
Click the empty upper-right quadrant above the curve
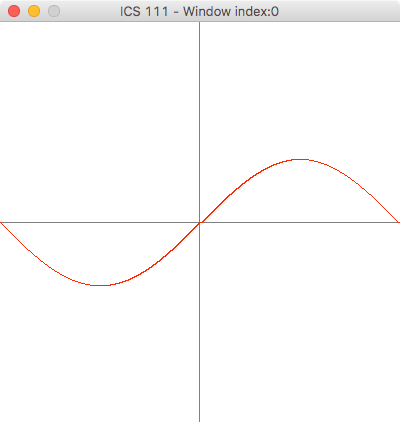[x=300, y=90]
